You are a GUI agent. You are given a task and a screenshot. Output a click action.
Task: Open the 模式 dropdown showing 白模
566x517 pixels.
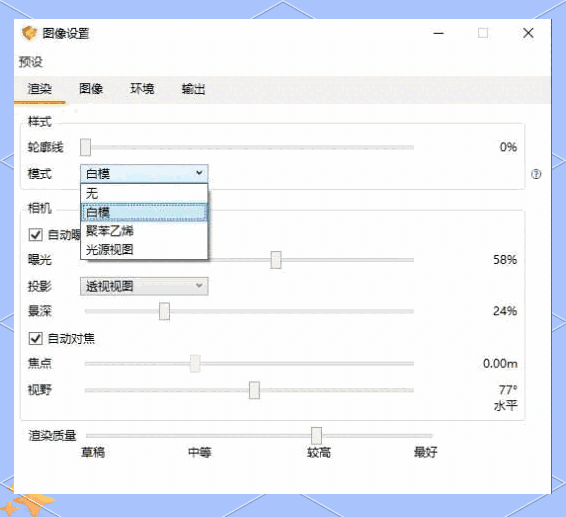(144, 174)
